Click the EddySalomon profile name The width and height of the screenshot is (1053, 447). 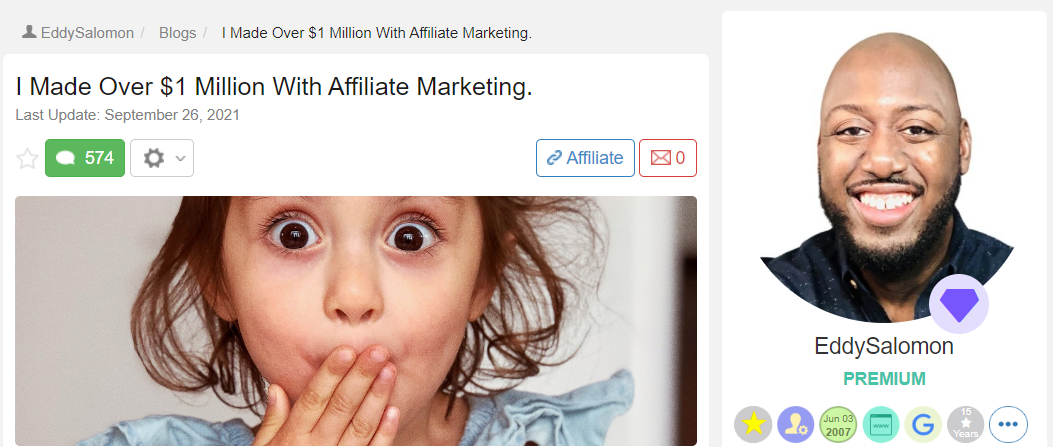[x=884, y=346]
